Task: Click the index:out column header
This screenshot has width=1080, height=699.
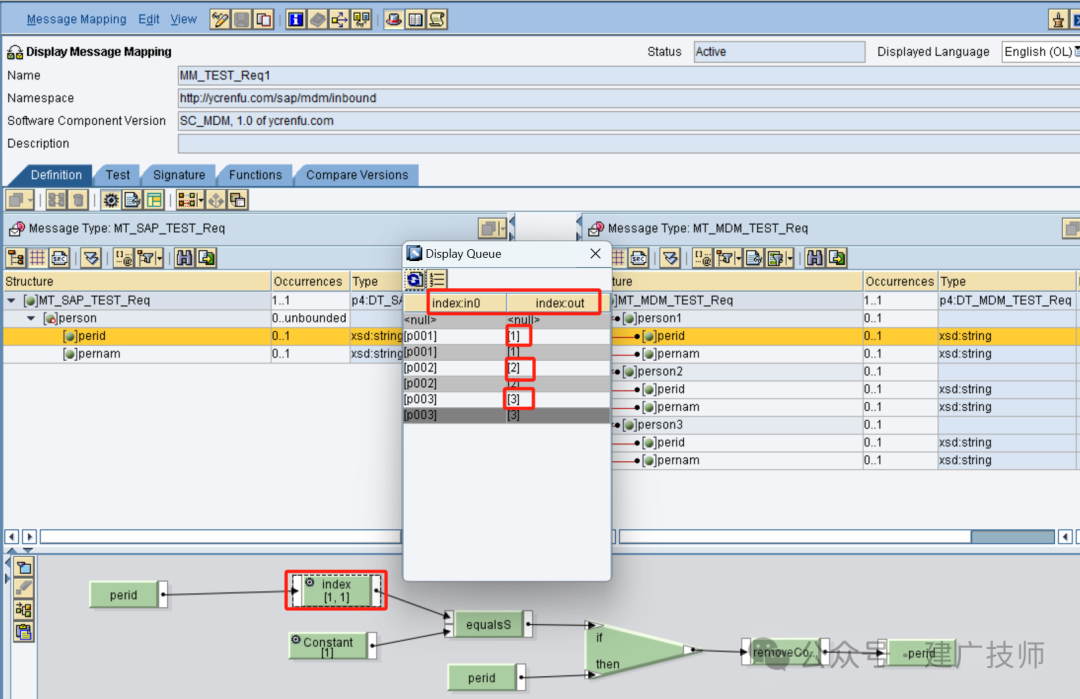Action: point(559,303)
